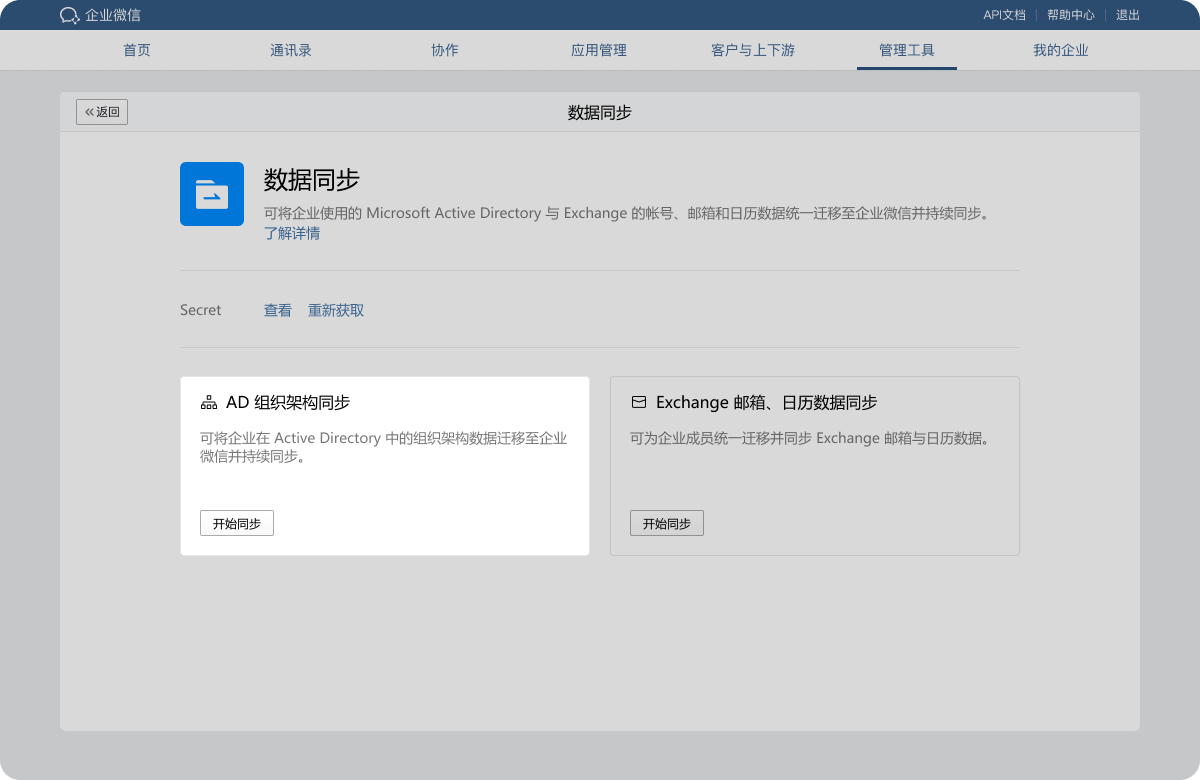Click the 返回 back button

click(x=102, y=112)
